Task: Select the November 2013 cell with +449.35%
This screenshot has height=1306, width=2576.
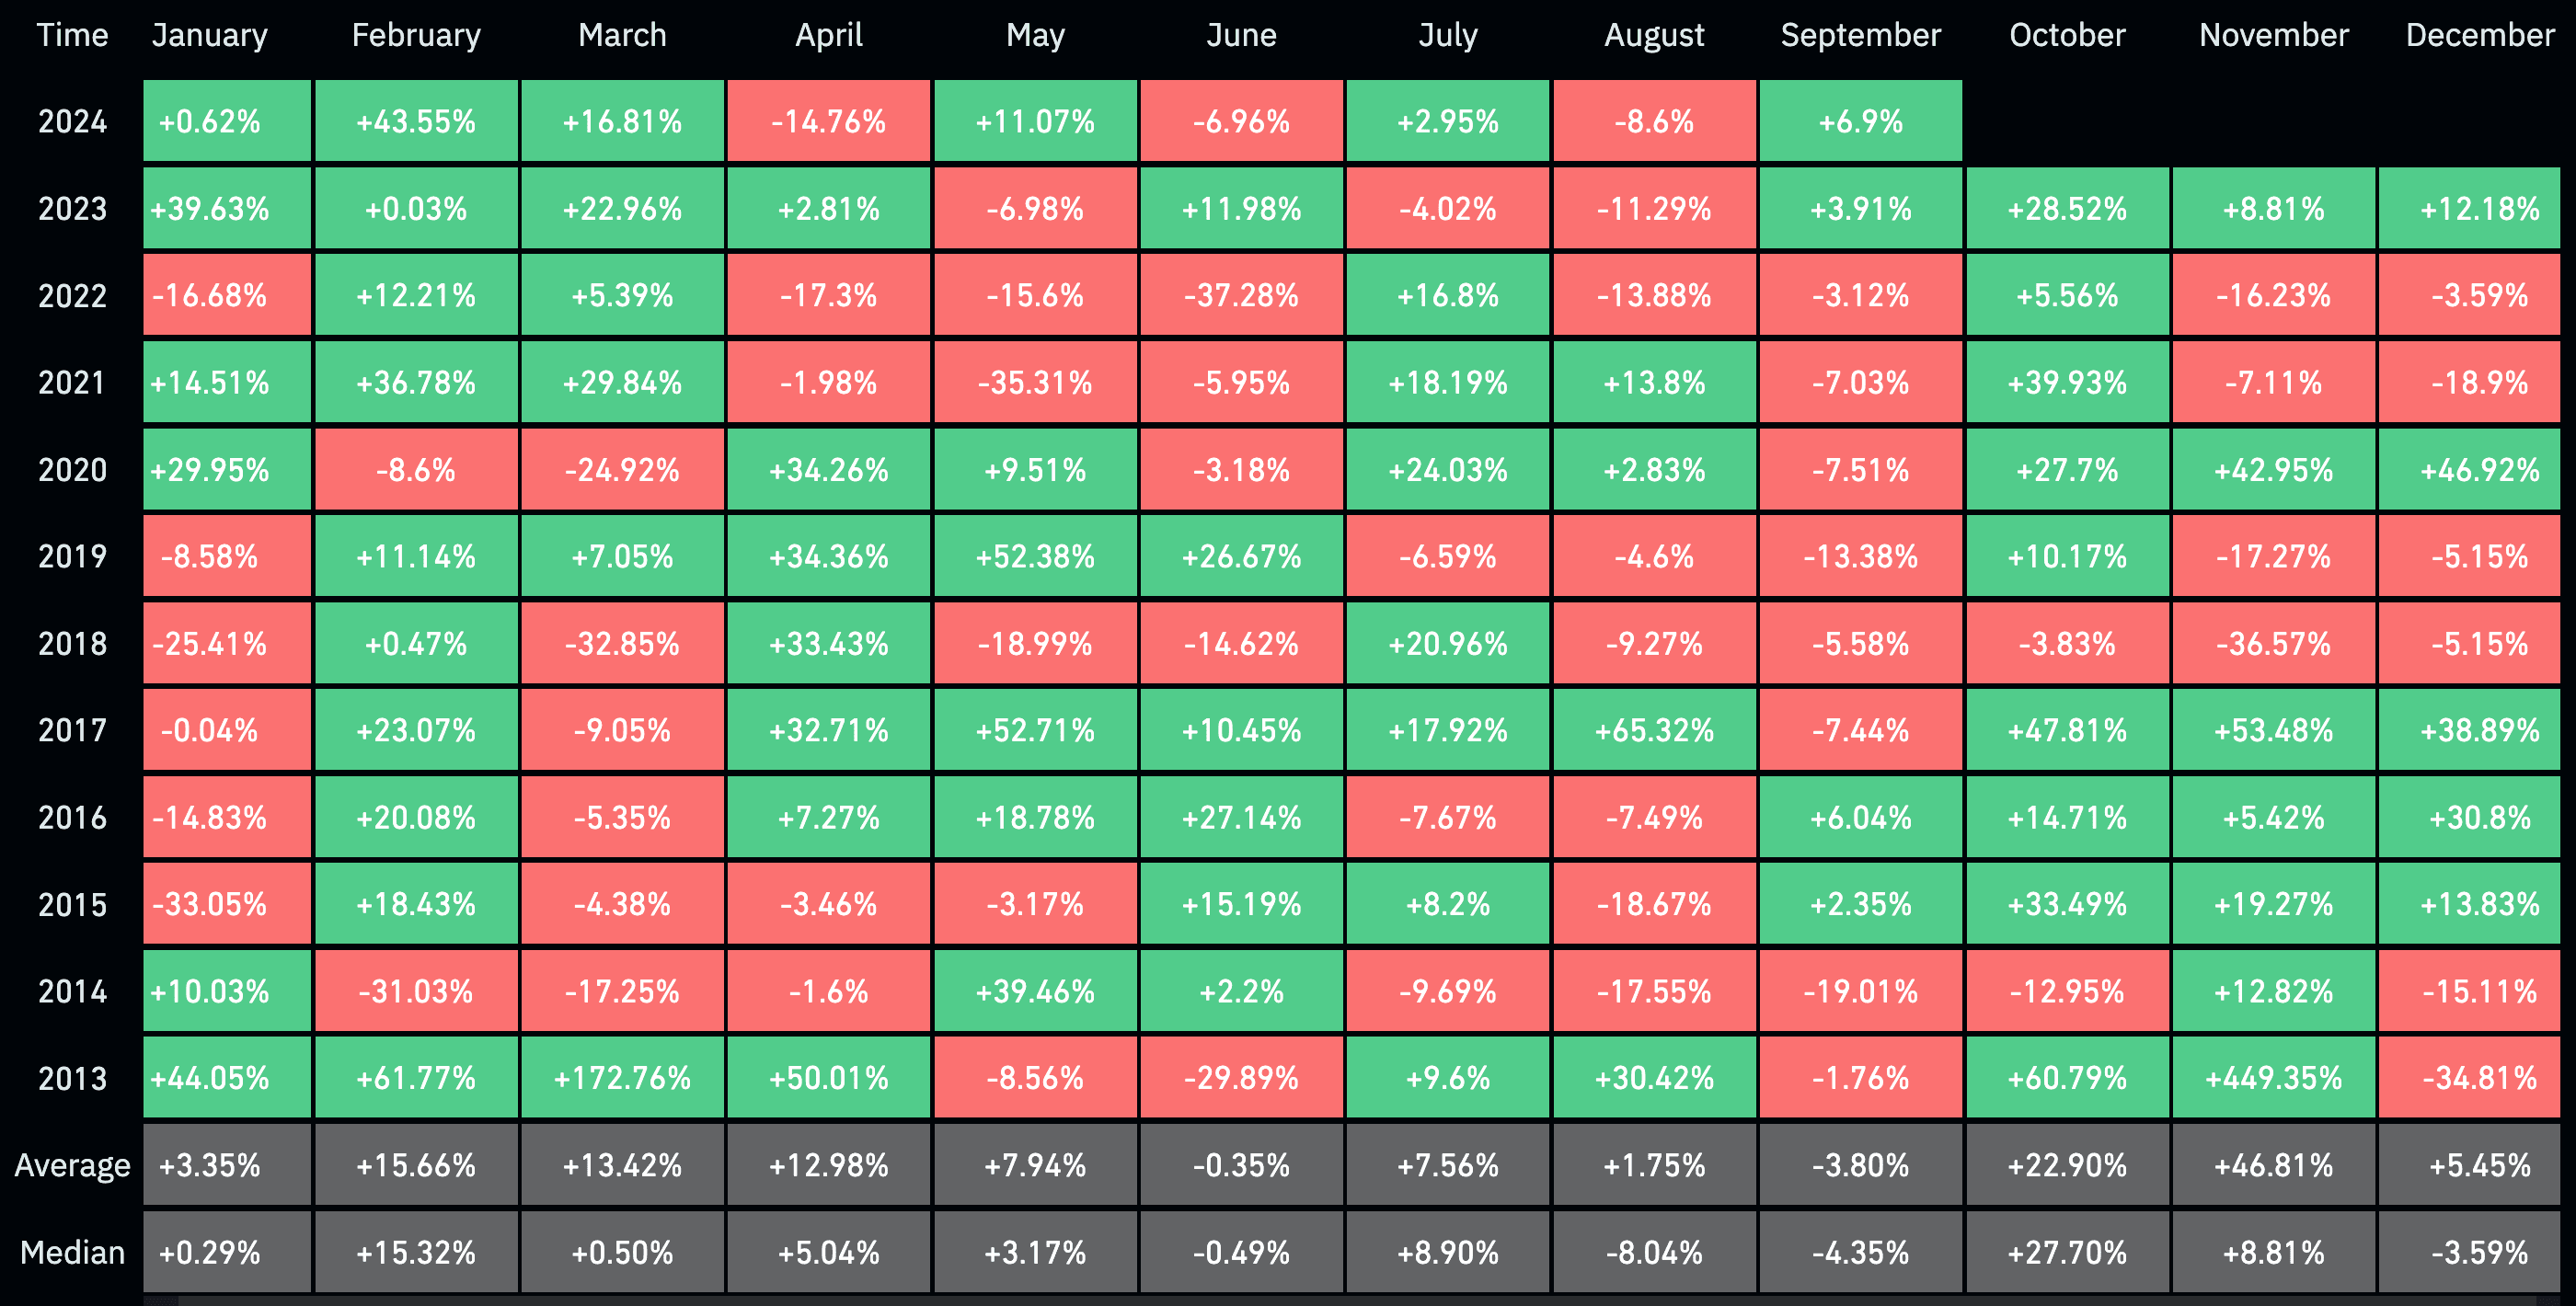Action: tap(2268, 1078)
